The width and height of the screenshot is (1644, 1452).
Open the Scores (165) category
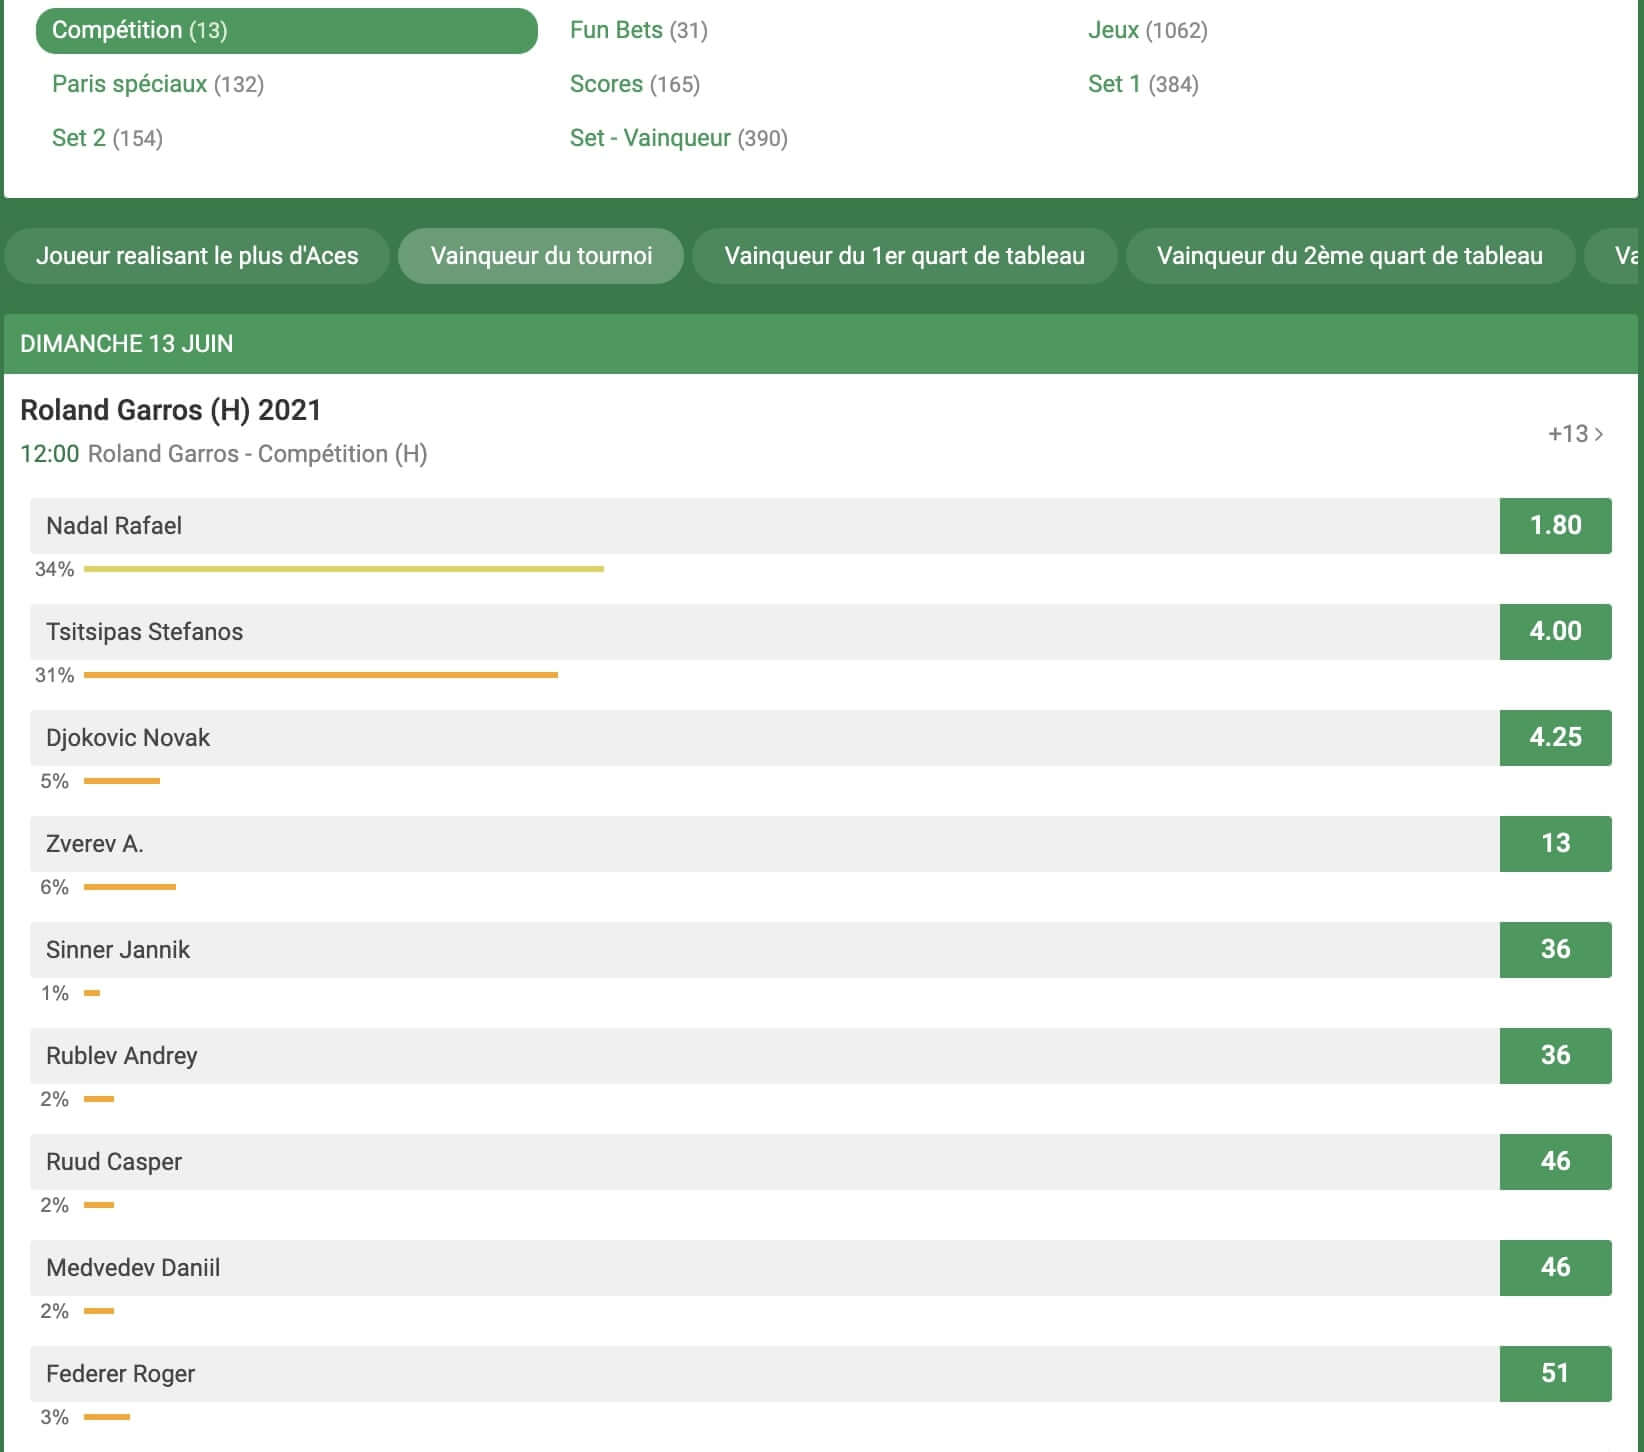[x=635, y=84]
